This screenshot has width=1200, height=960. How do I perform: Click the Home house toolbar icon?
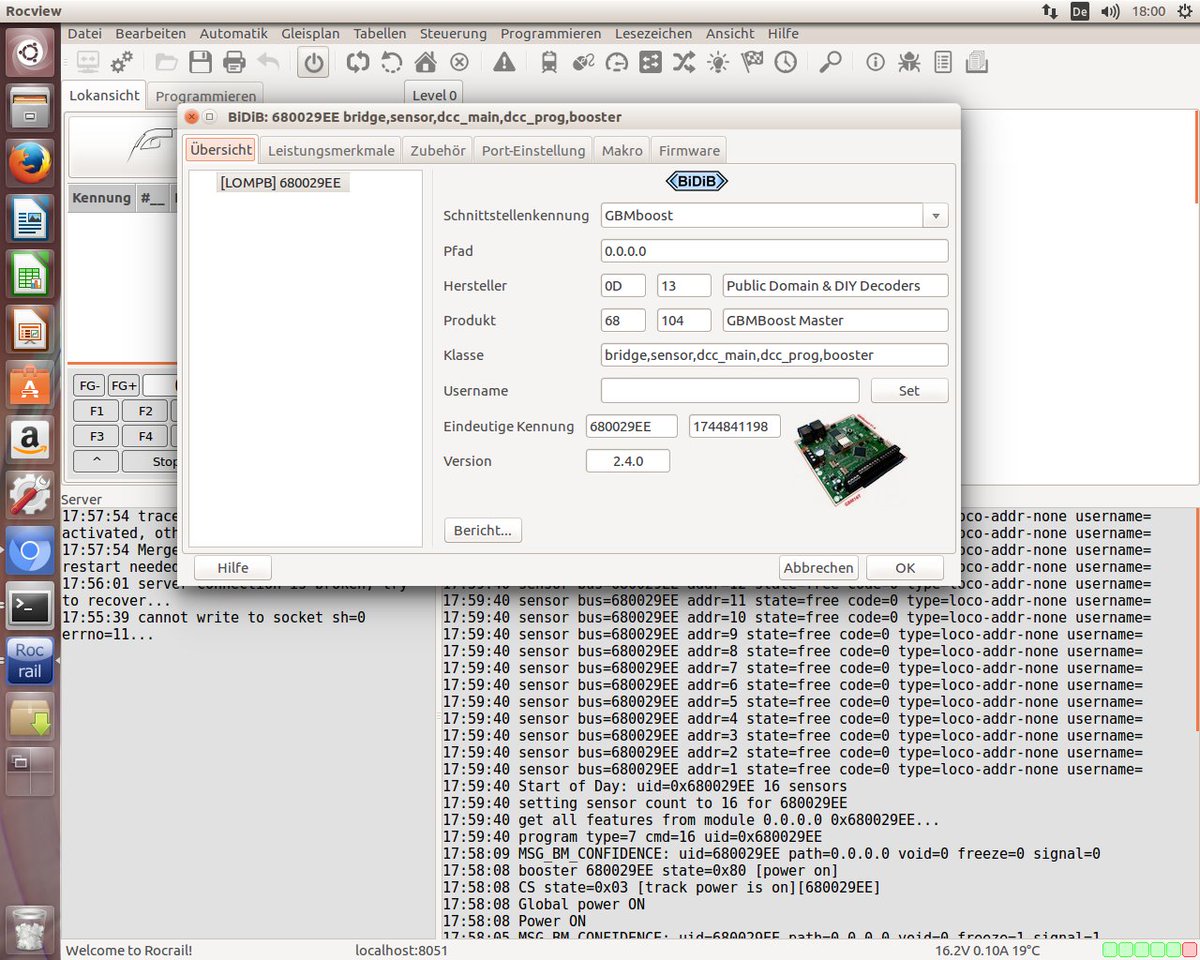[x=425, y=63]
